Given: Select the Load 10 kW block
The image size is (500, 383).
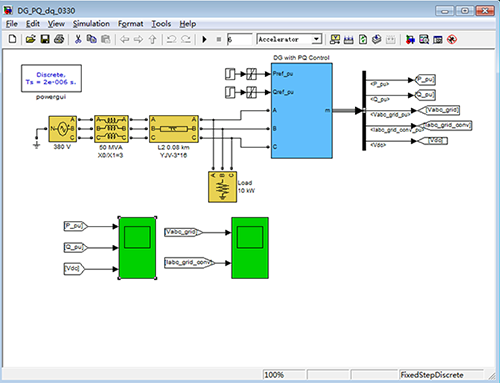Looking at the screenshot, I should [x=223, y=187].
